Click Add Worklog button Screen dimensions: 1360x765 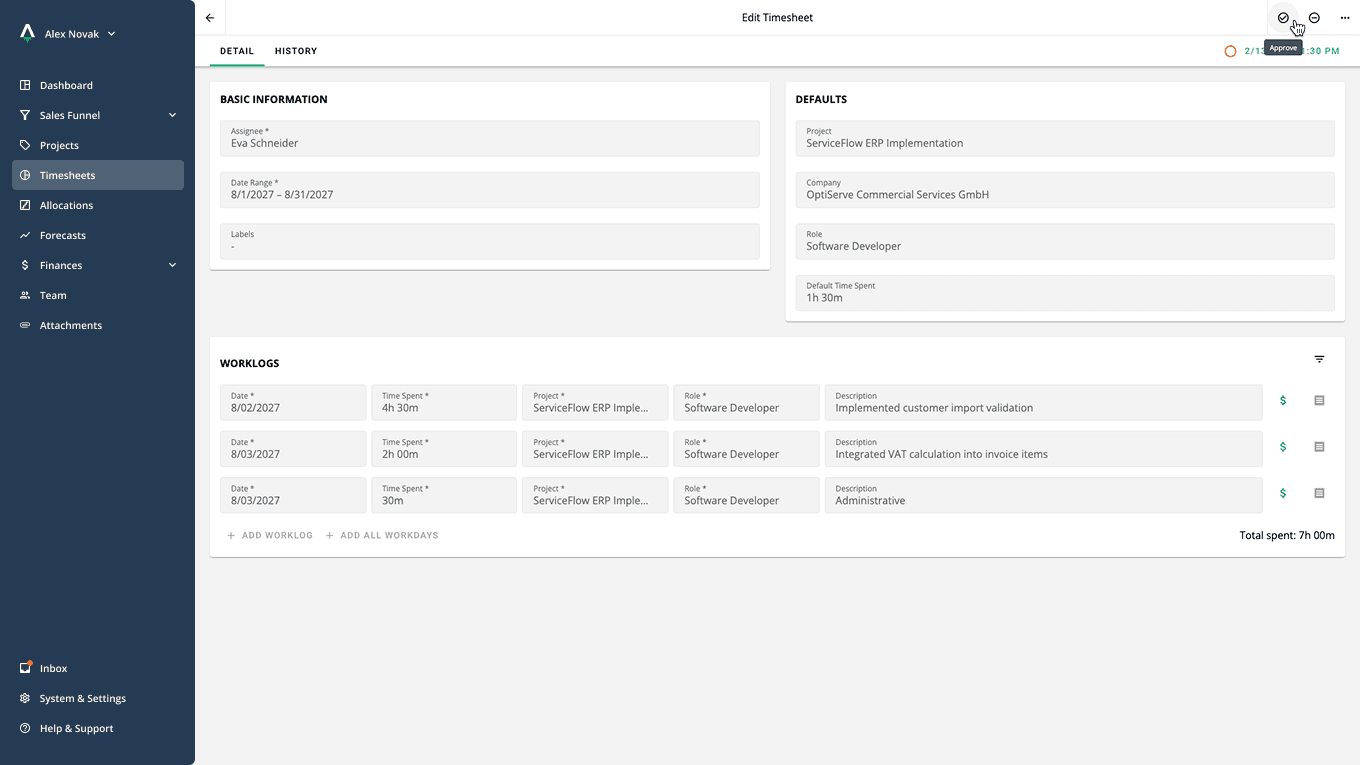coord(270,536)
